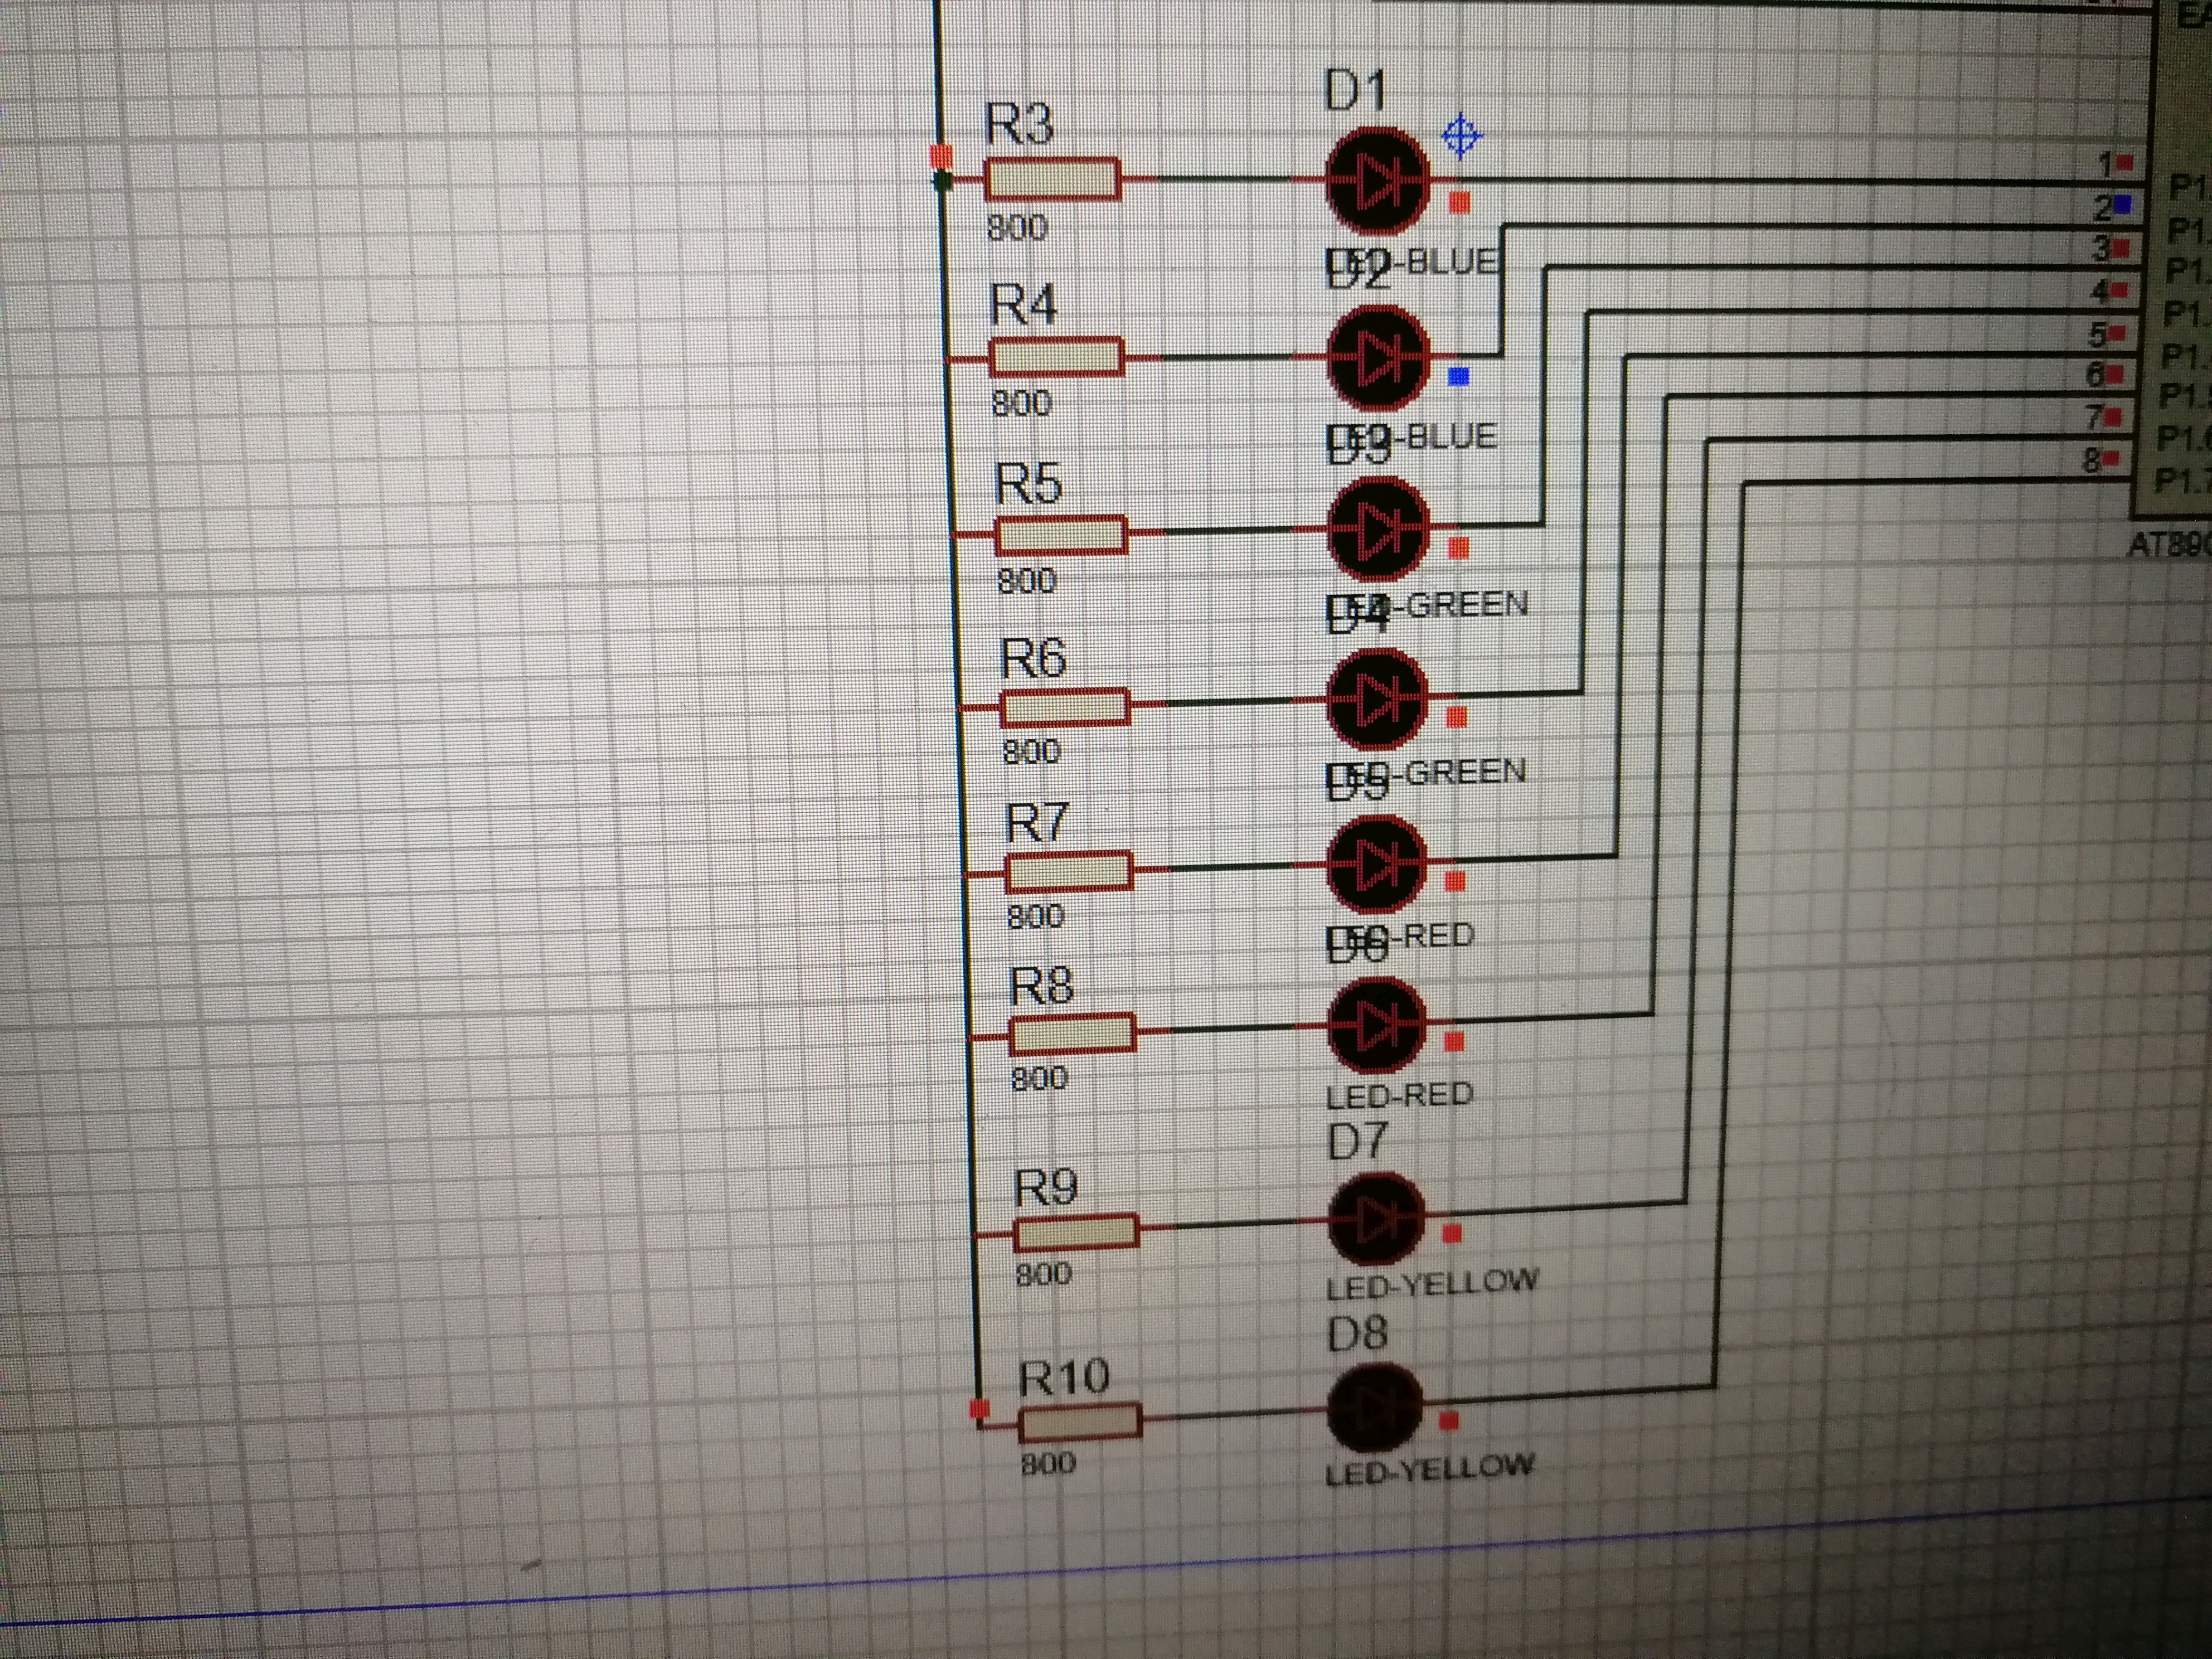Click the D6 LED-RED diode

[1376, 1025]
